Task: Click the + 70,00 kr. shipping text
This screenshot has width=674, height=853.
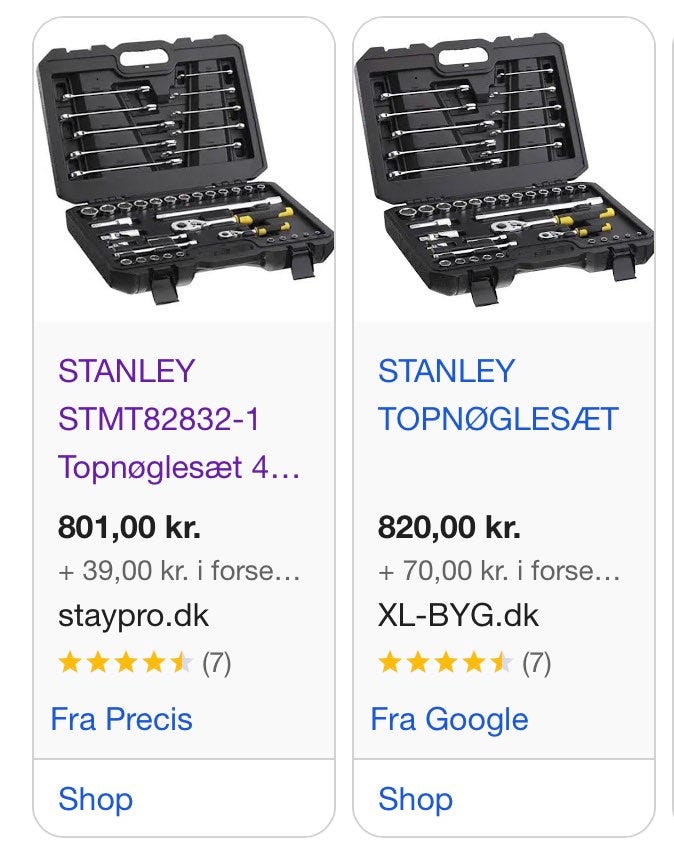Action: tap(499, 571)
